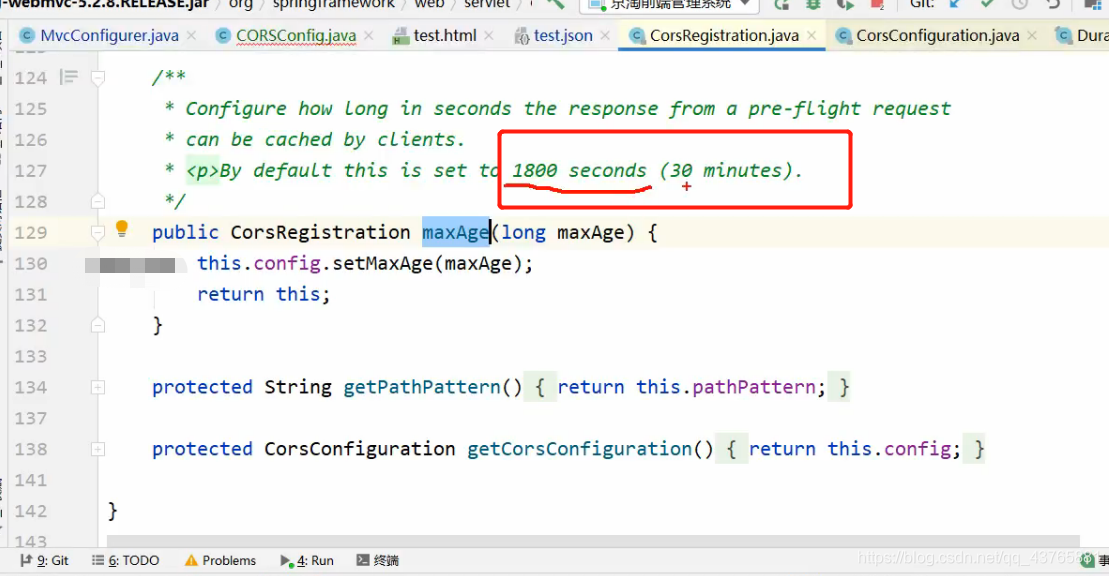Click the Git commit green checkmark icon
Screen dimensions: 1109x576
tap(987, 4)
